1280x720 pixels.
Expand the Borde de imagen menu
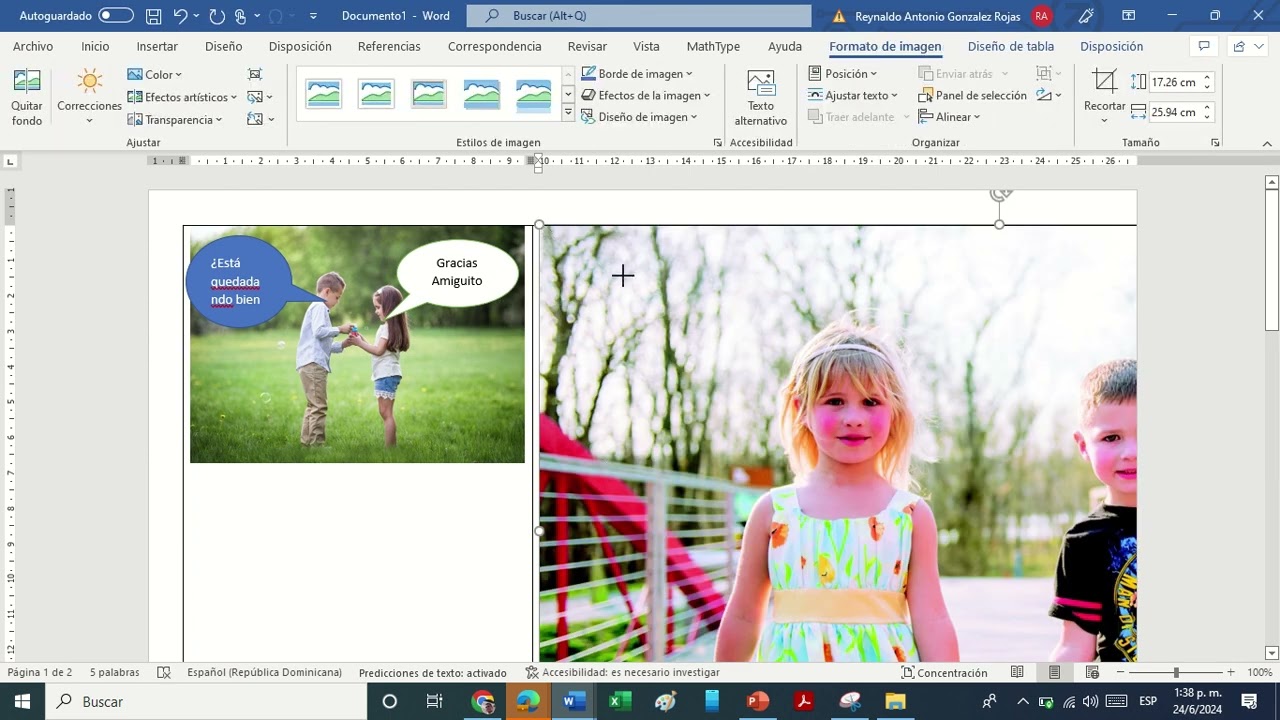point(637,74)
